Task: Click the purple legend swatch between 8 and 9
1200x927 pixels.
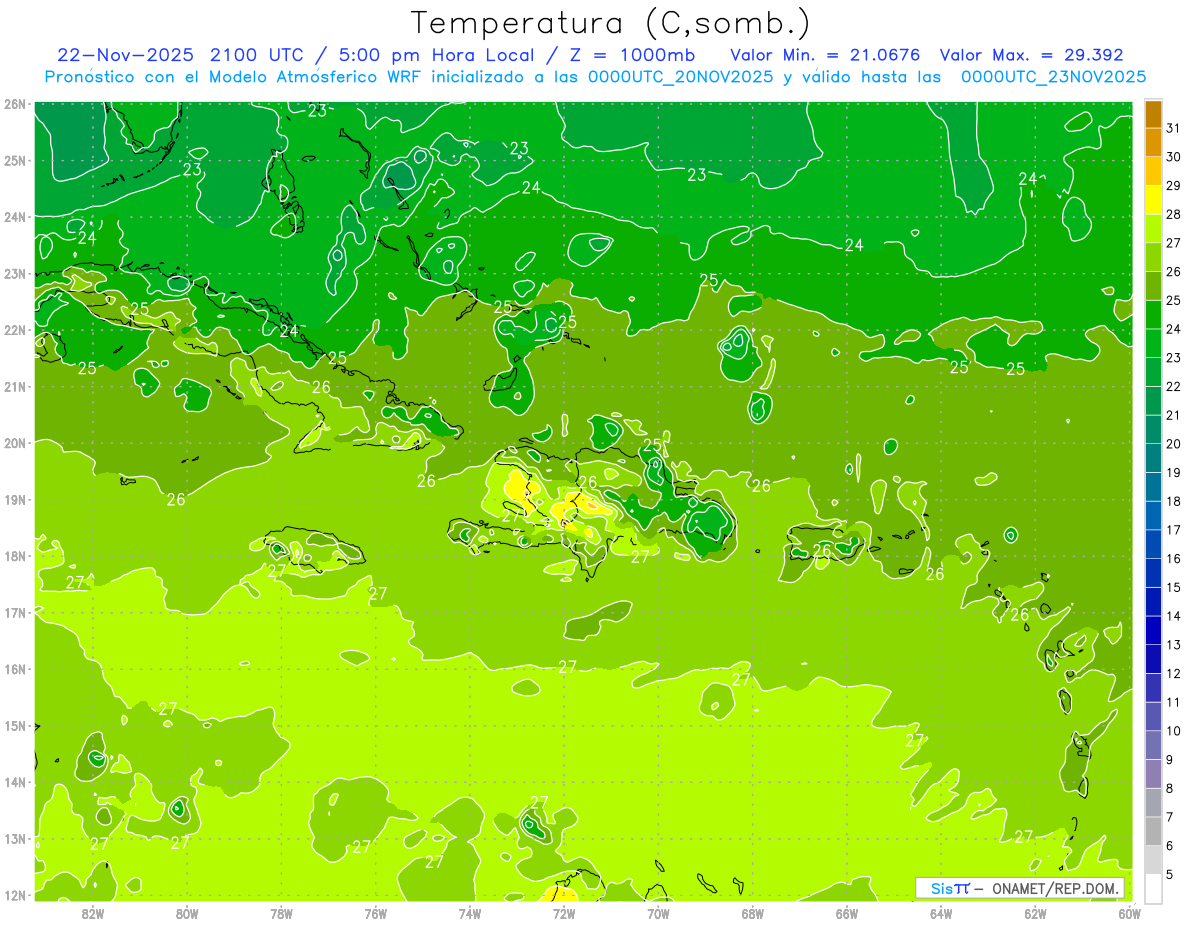Action: [x=1153, y=773]
